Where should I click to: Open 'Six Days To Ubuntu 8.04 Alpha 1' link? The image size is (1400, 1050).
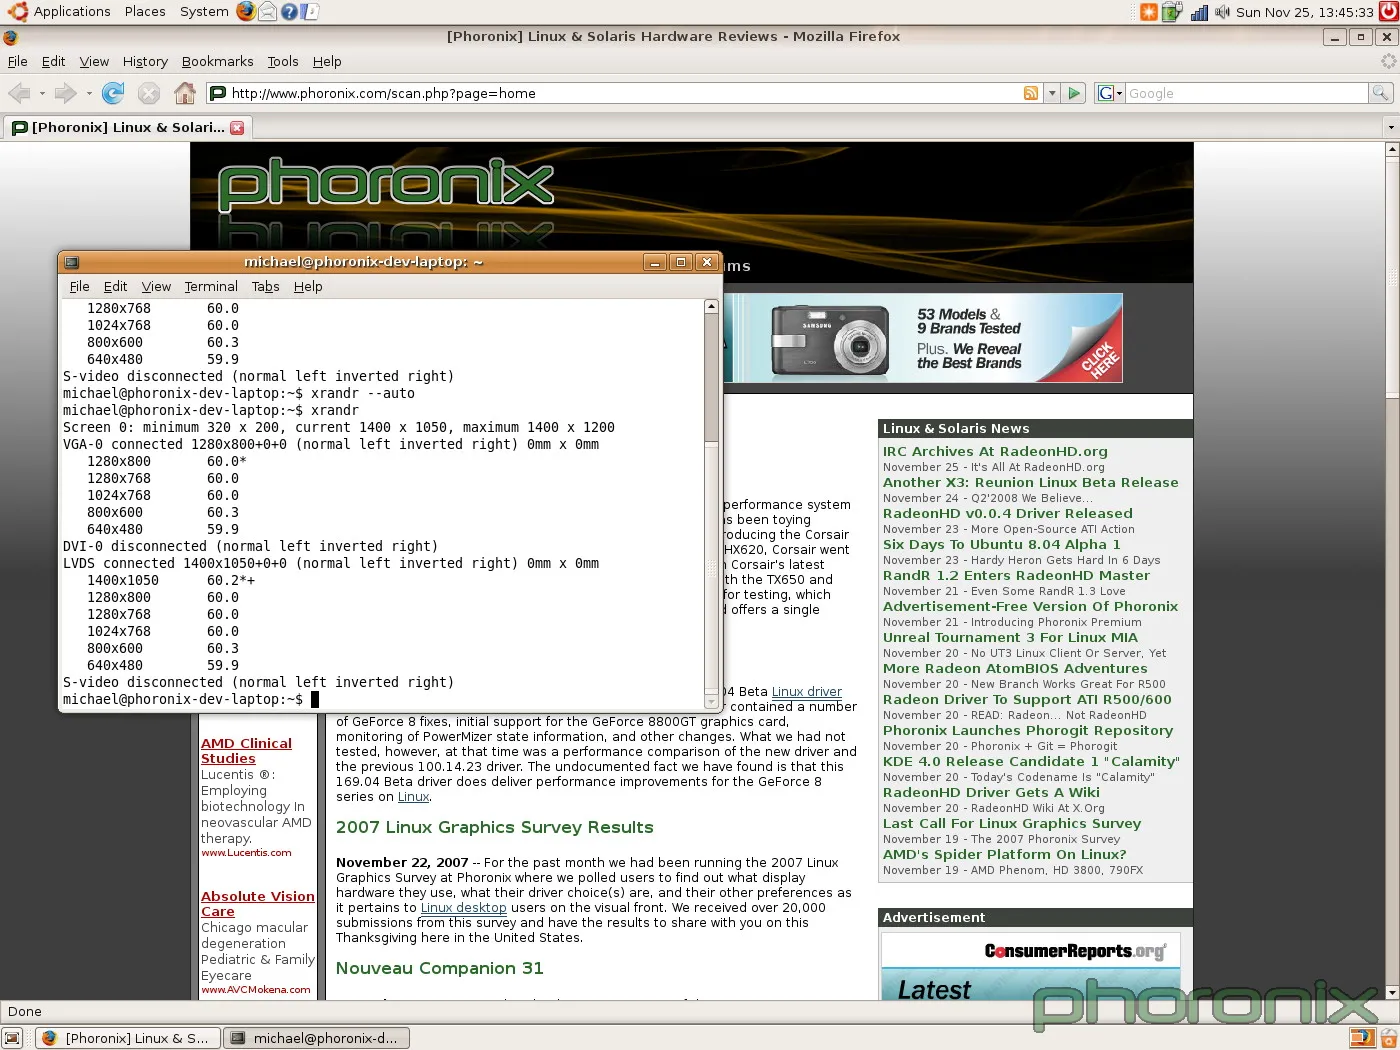[x=1001, y=544]
